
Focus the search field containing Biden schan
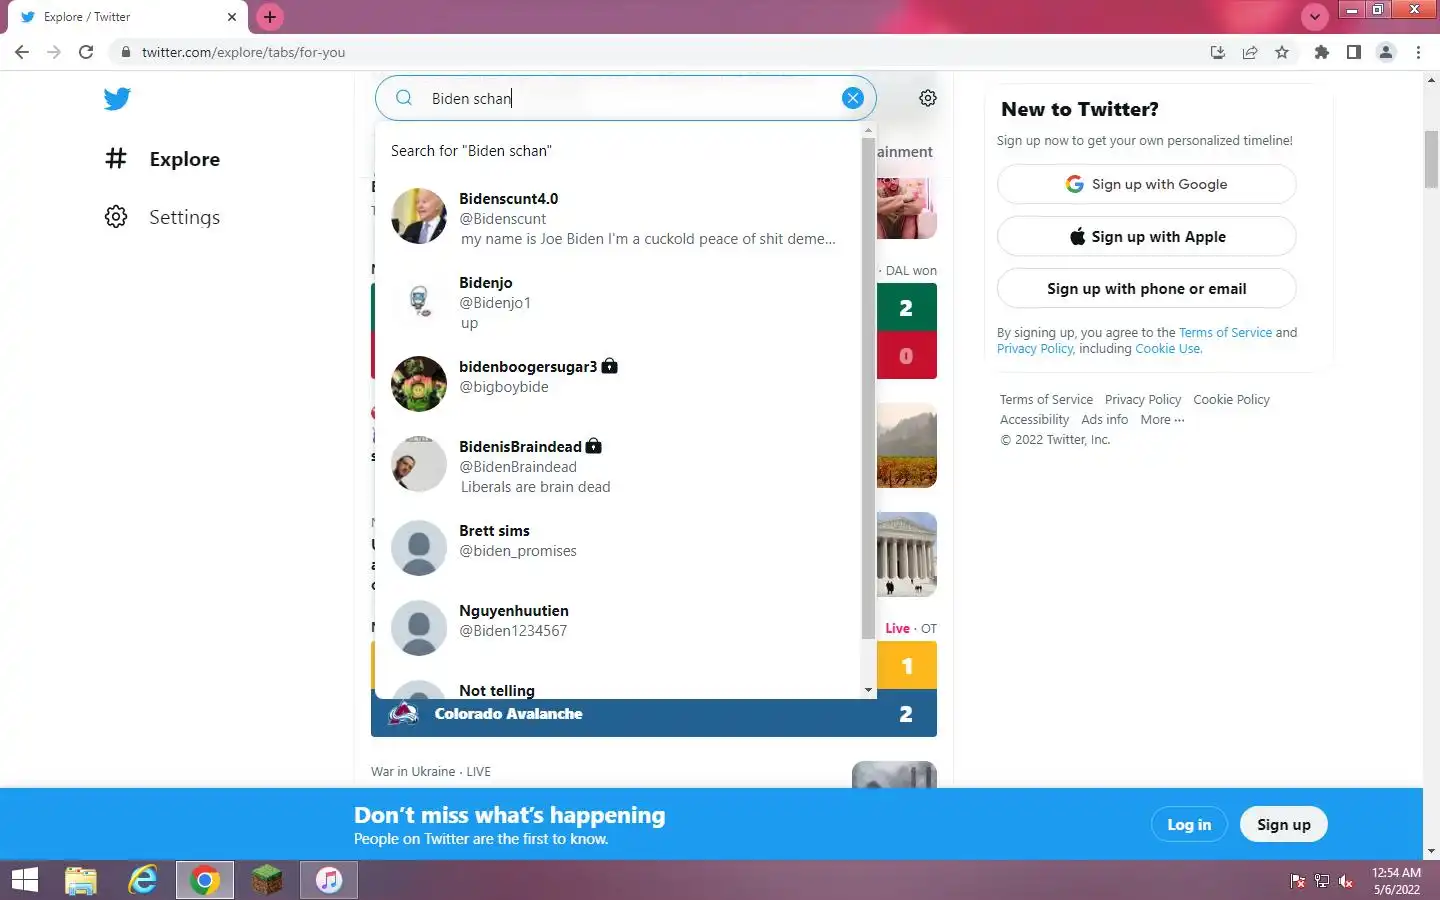coord(626,98)
